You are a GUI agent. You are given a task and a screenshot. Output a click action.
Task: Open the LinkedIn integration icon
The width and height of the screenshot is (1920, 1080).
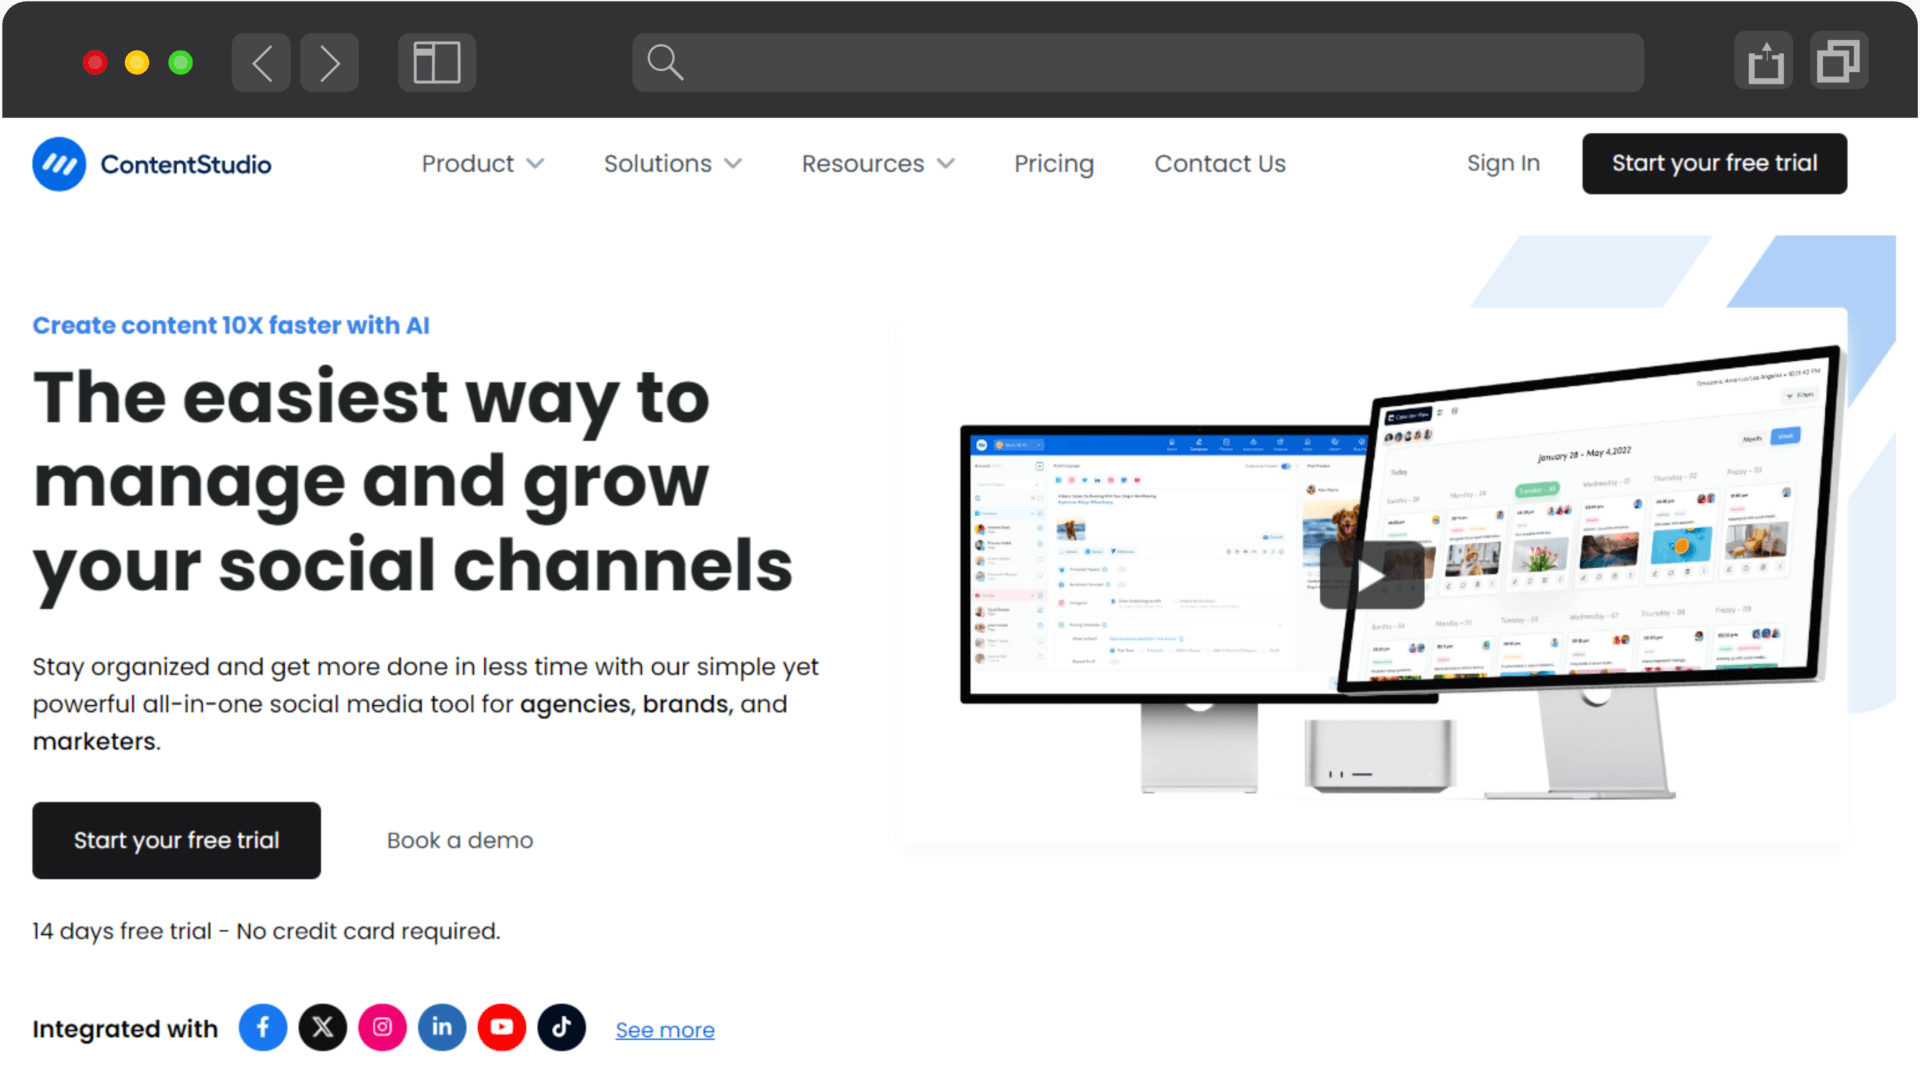(442, 1028)
